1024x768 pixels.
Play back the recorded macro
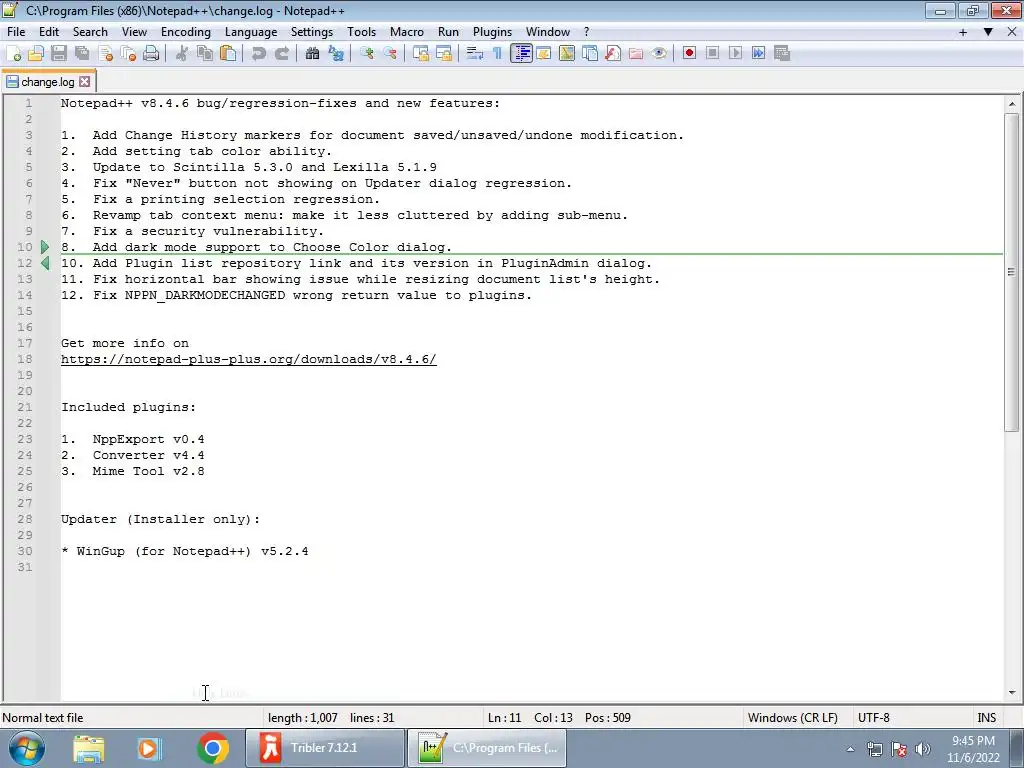[x=735, y=54]
